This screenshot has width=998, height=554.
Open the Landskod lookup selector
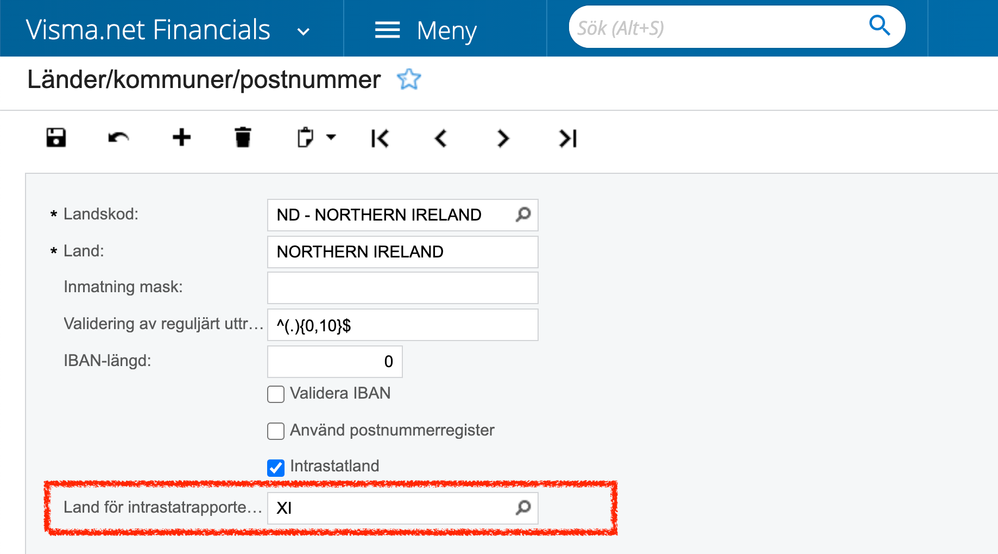click(523, 214)
